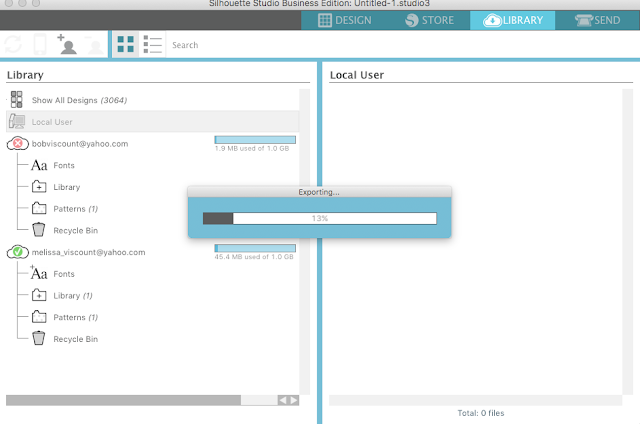The height and width of the screenshot is (424, 640).
Task: Click the Exporting progress bar
Action: point(320,218)
